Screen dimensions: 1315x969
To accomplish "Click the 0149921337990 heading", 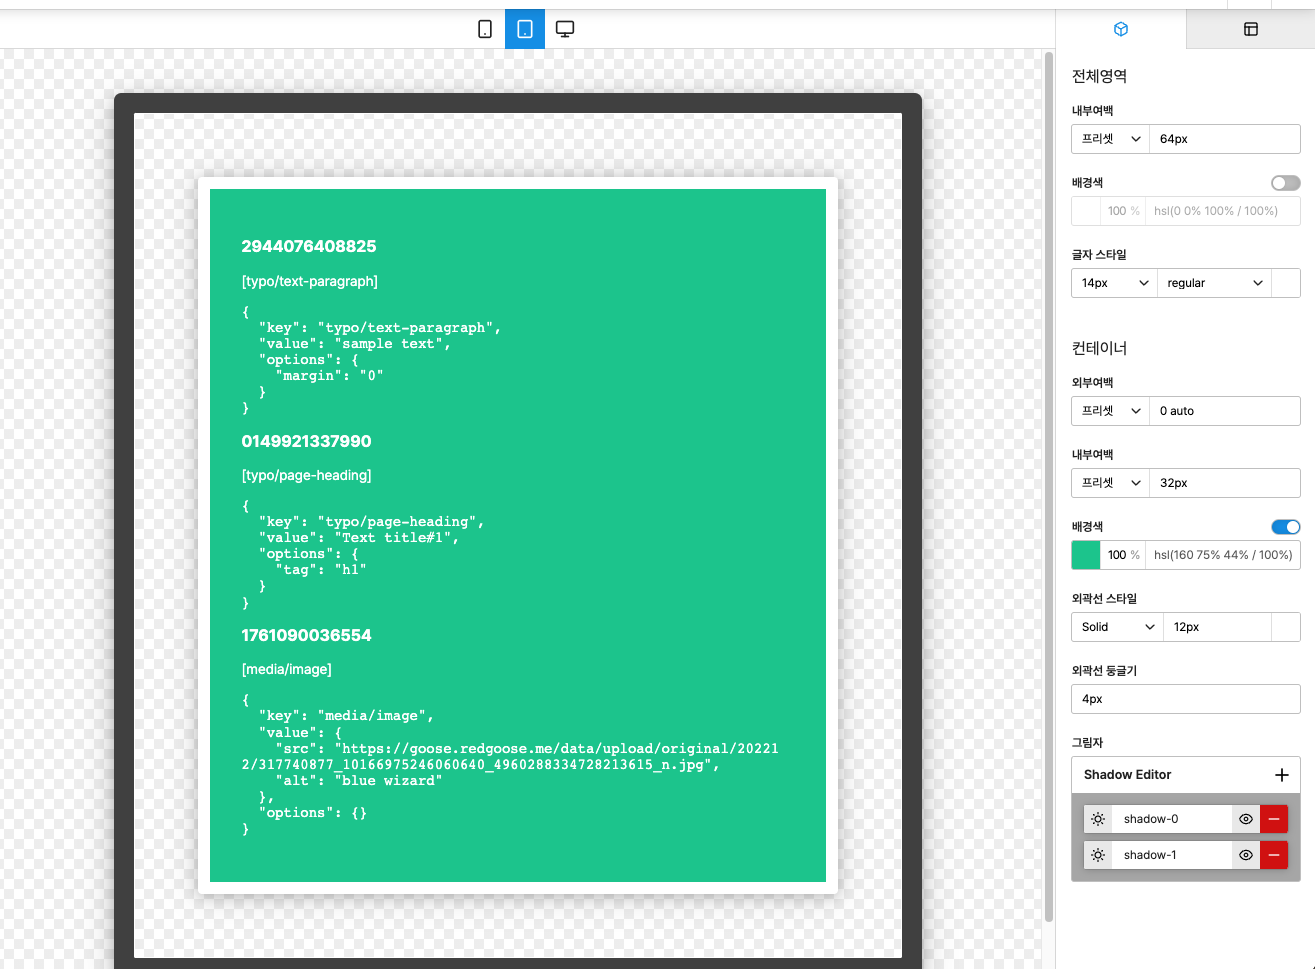I will (x=306, y=441).
